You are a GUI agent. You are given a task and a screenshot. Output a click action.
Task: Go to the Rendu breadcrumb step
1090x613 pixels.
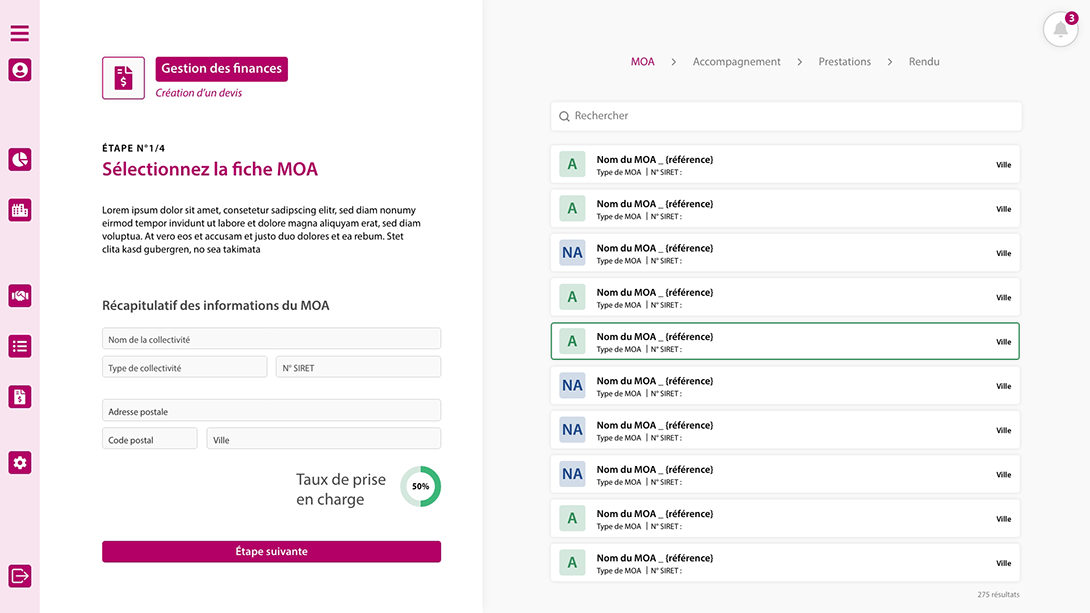coord(924,61)
